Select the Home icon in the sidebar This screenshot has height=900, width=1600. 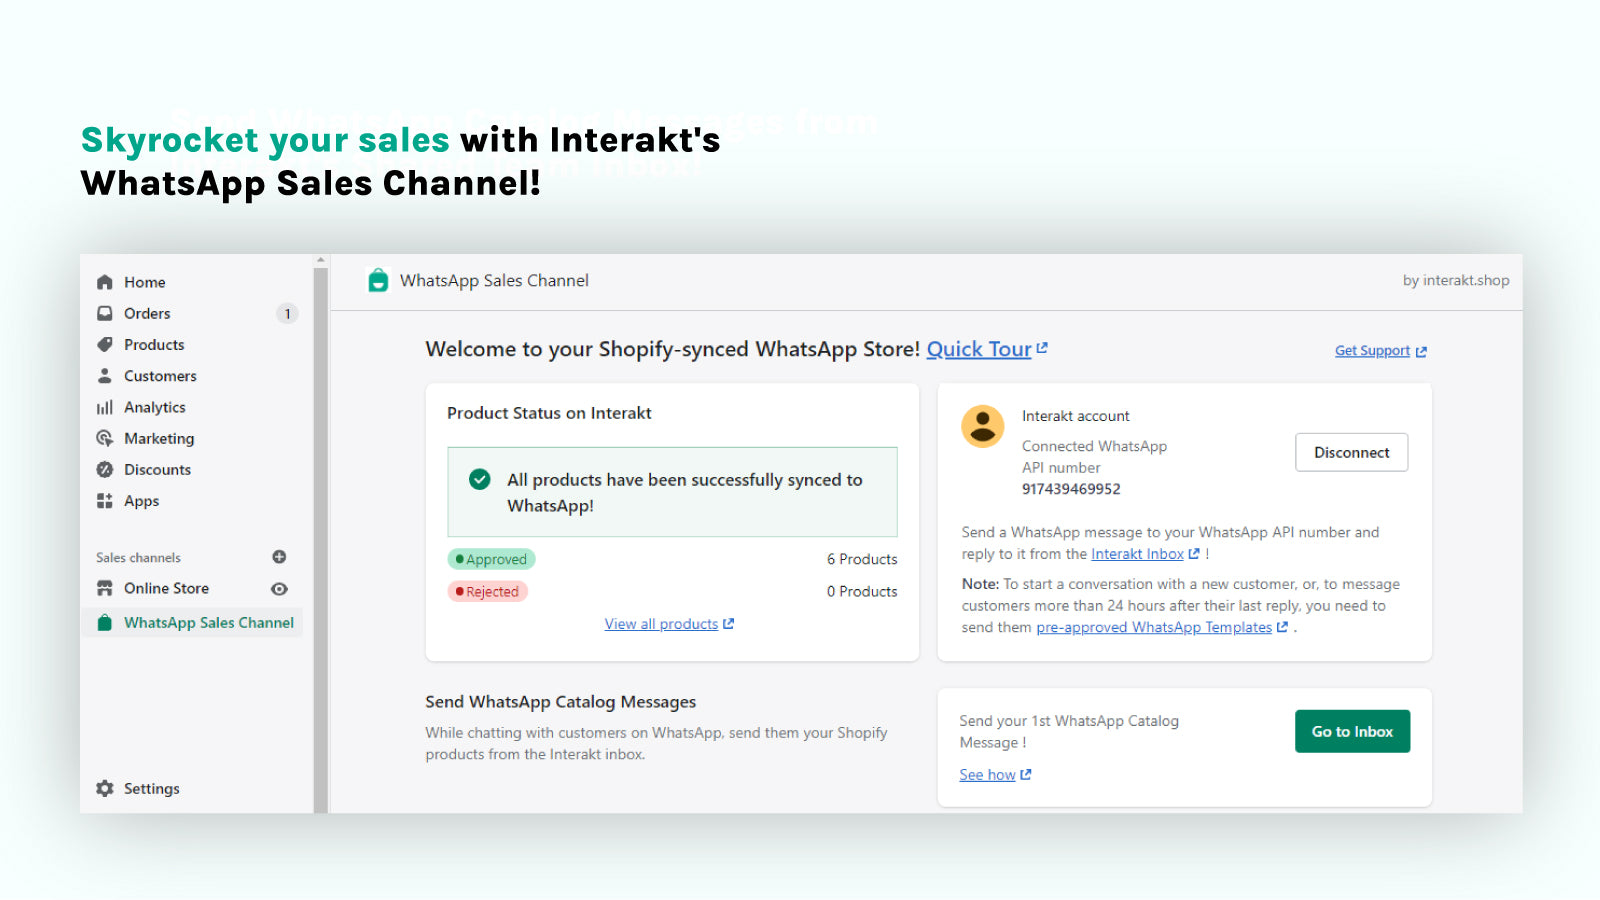point(105,282)
